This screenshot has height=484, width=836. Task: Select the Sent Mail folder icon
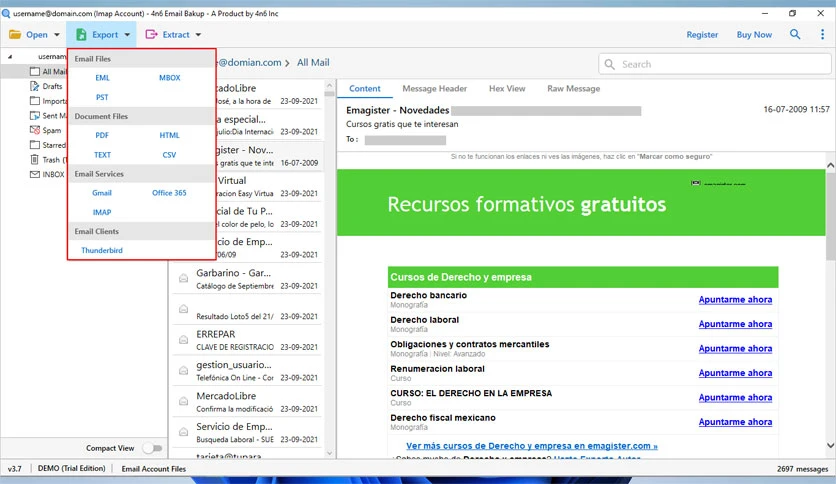coord(35,115)
